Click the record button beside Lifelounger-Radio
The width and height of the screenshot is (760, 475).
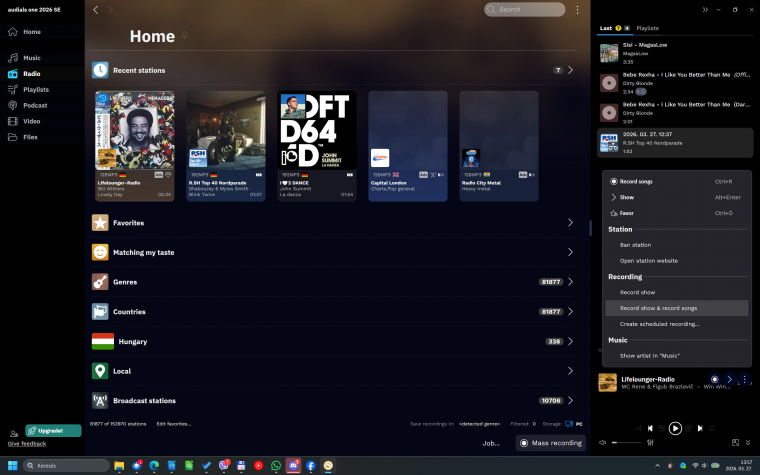pyautogui.click(x=714, y=380)
